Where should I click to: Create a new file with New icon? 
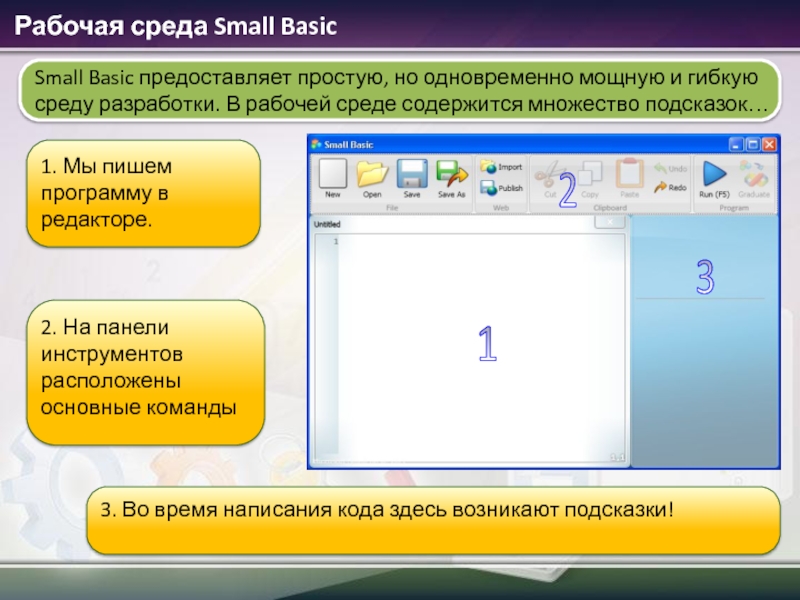pyautogui.click(x=333, y=178)
